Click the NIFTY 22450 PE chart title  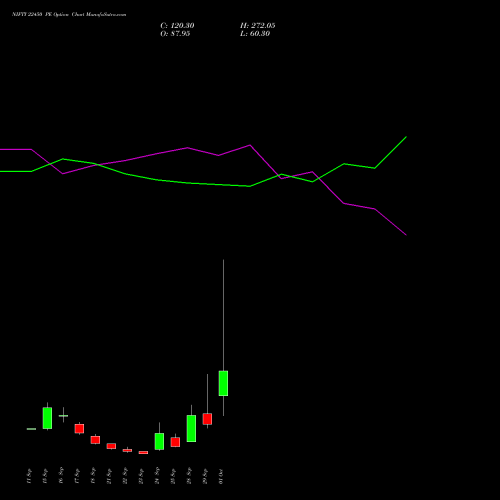(x=69, y=15)
